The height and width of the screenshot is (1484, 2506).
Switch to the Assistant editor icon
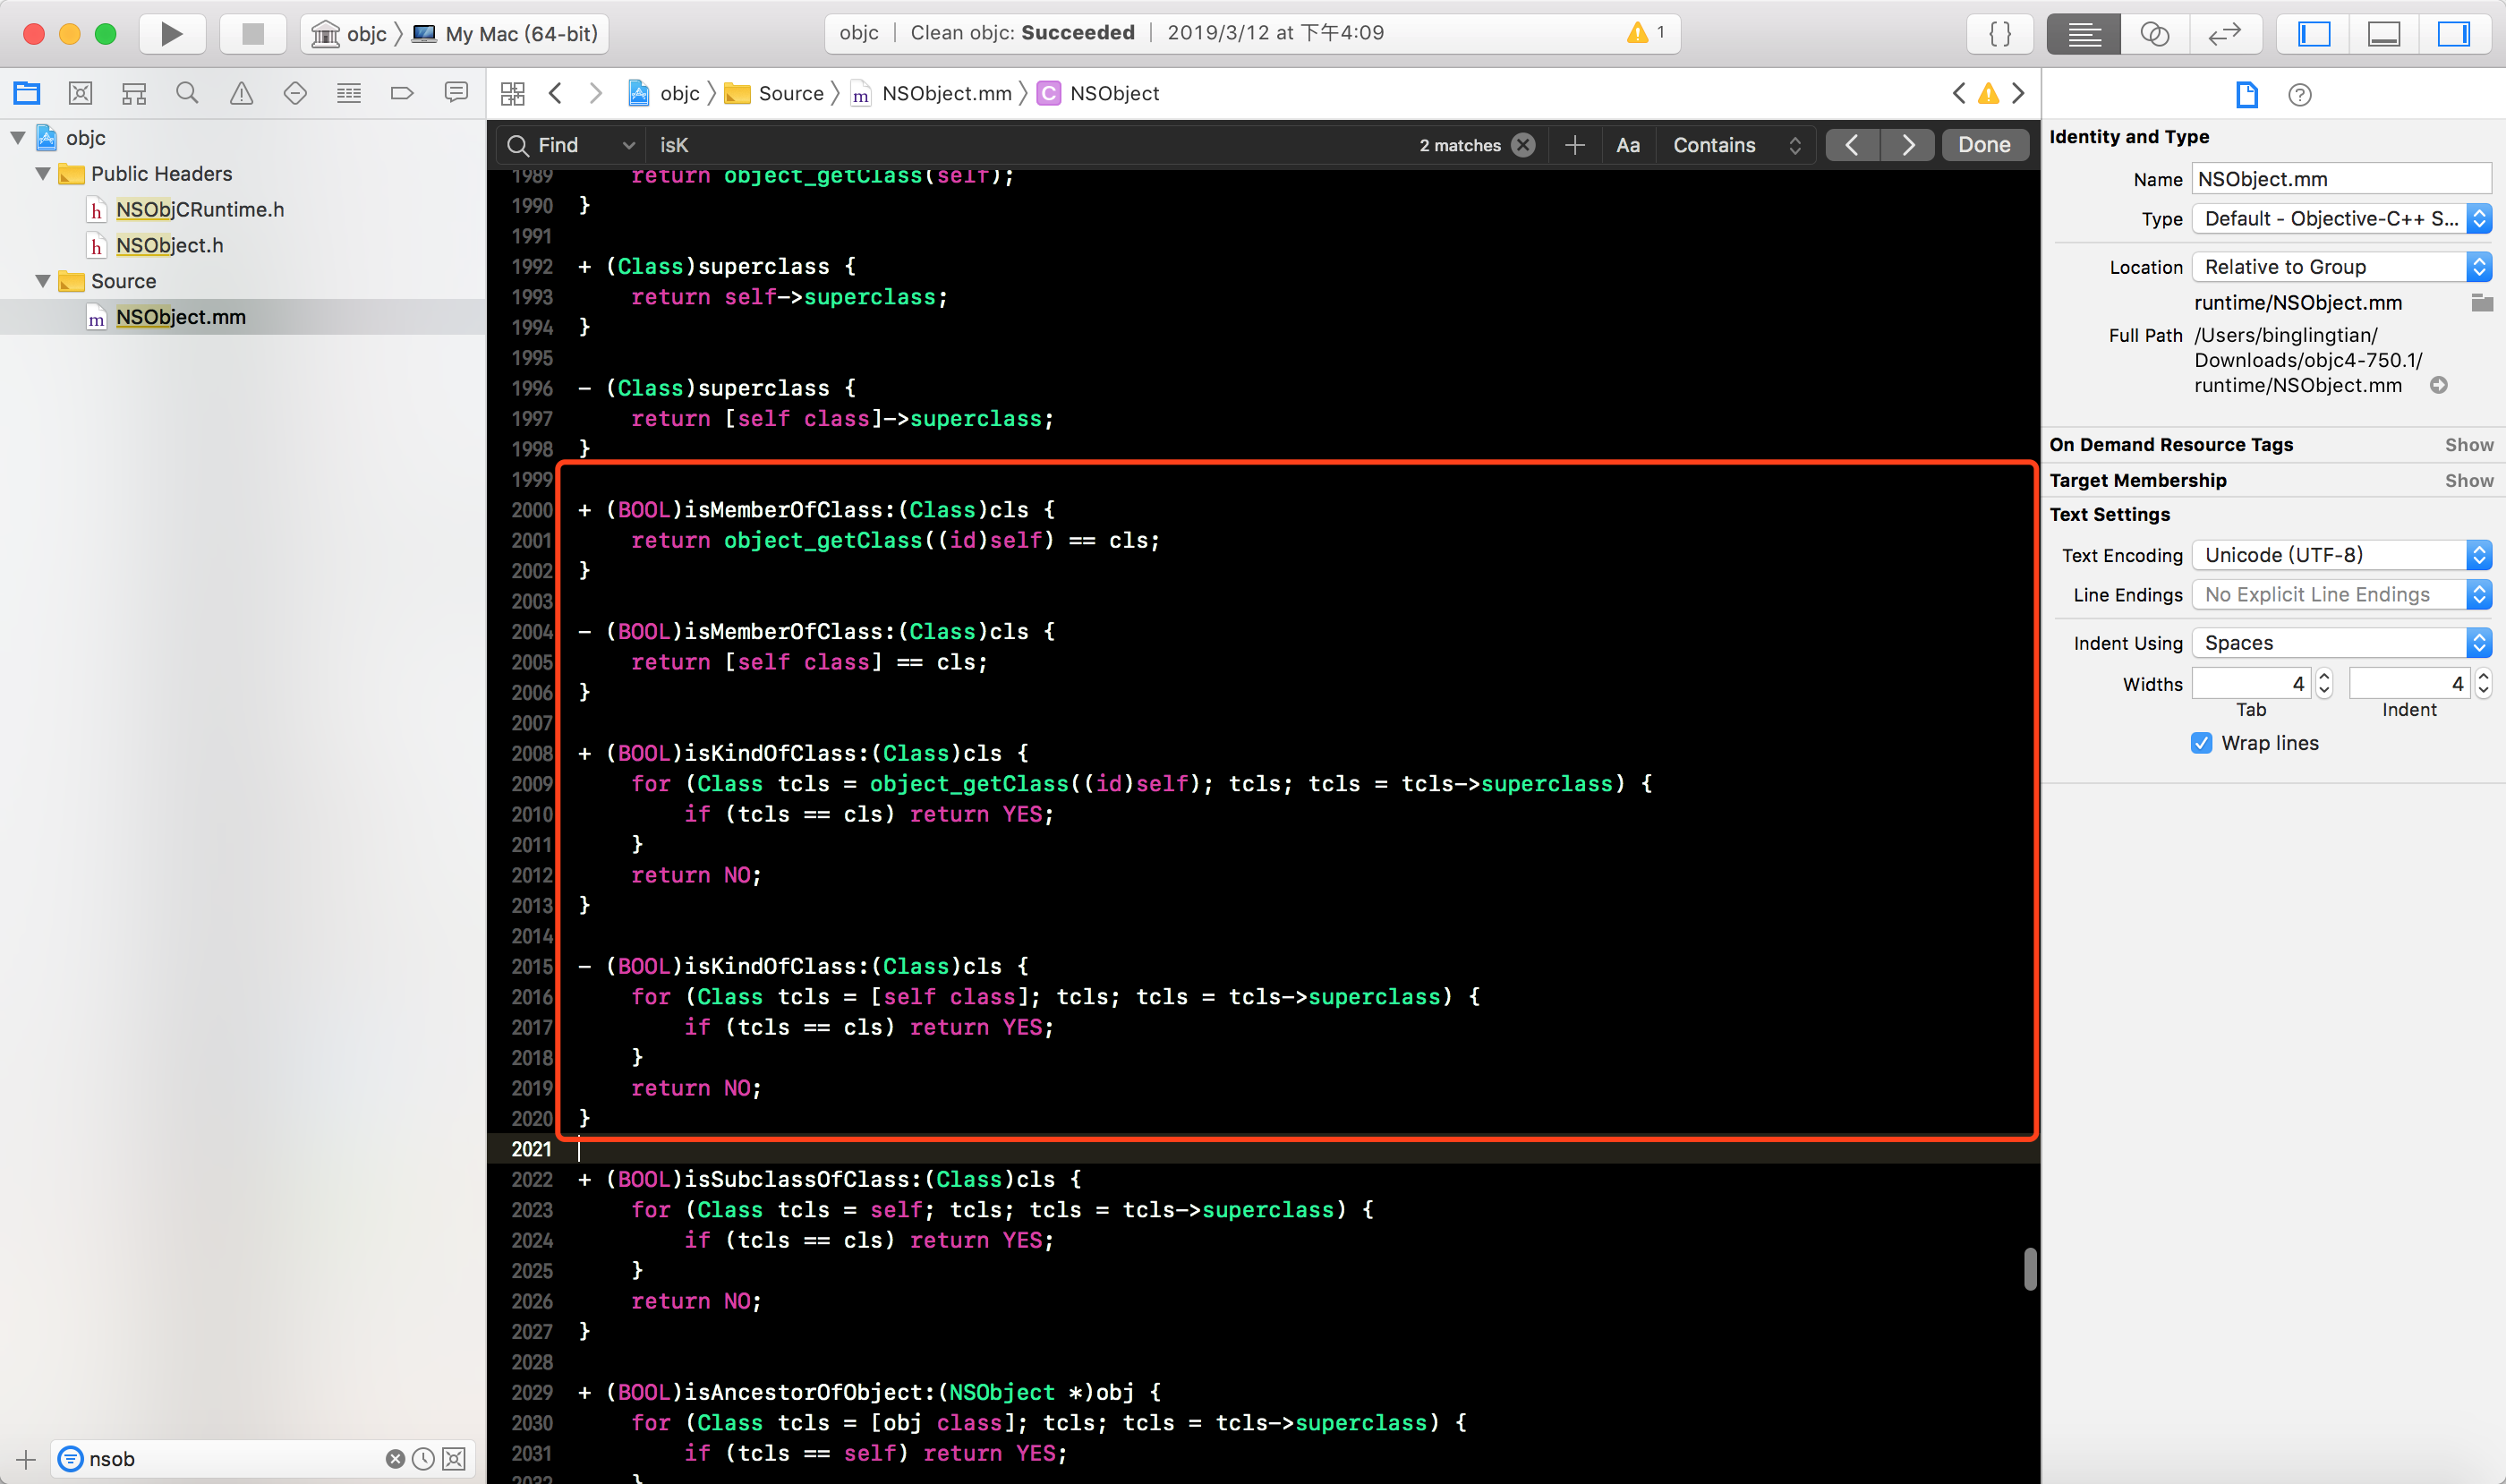pyautogui.click(x=2154, y=34)
